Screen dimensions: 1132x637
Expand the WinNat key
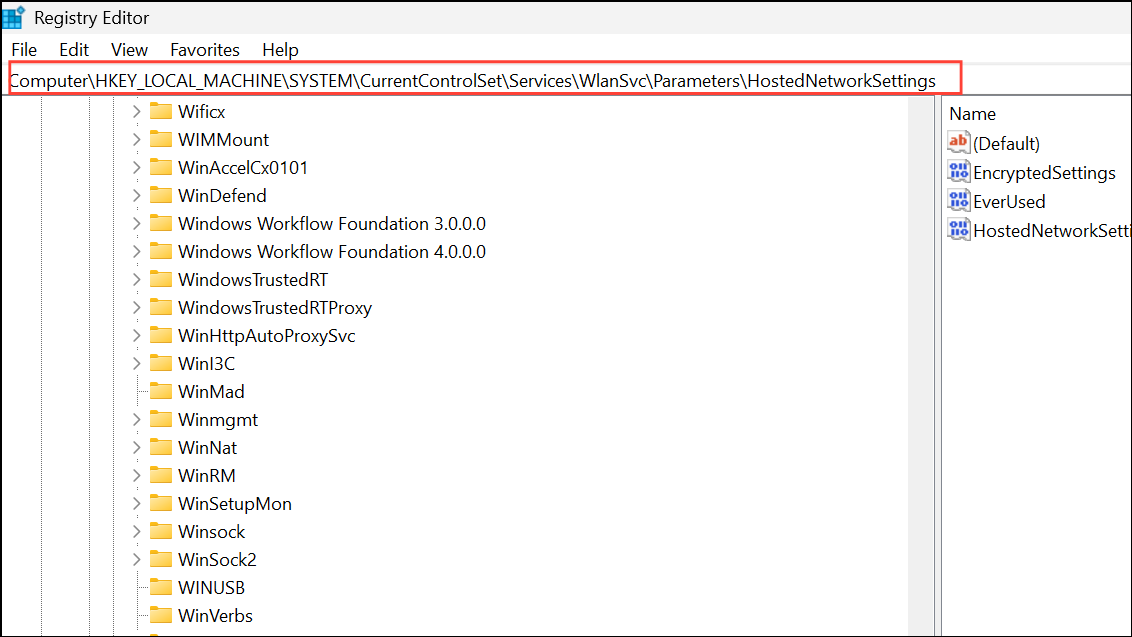point(136,448)
